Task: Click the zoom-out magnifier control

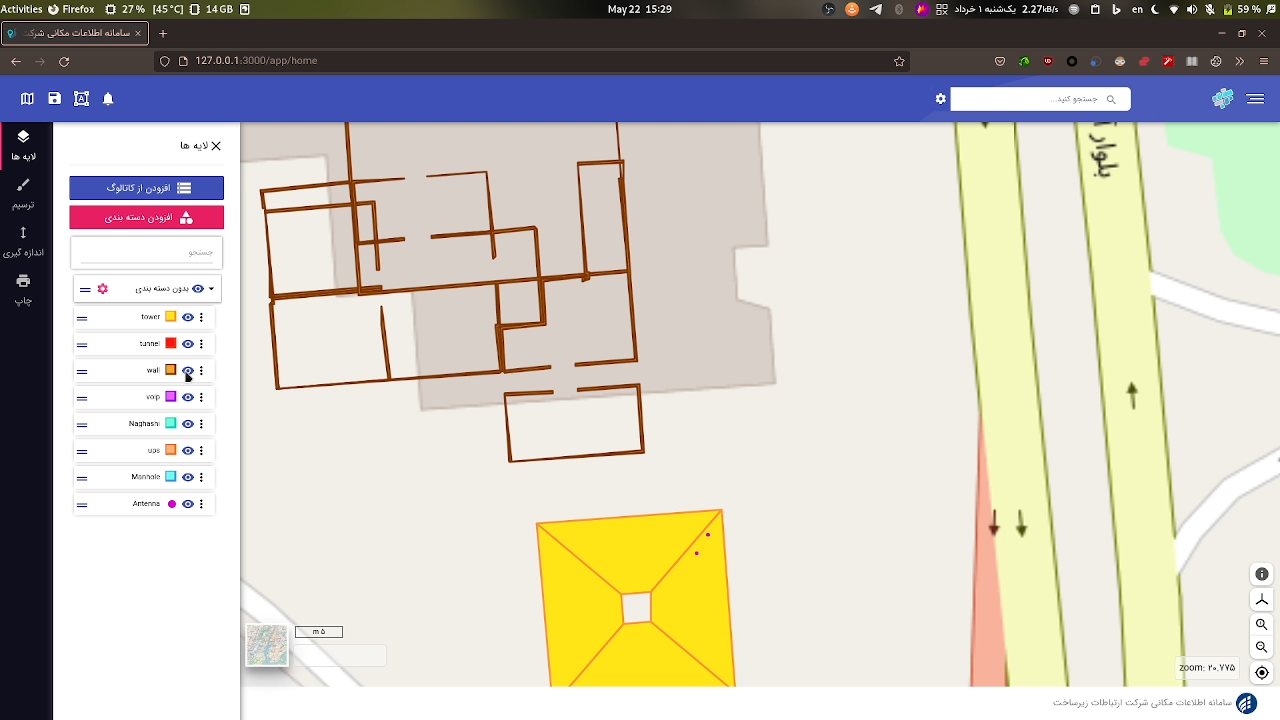Action: pos(1261,647)
